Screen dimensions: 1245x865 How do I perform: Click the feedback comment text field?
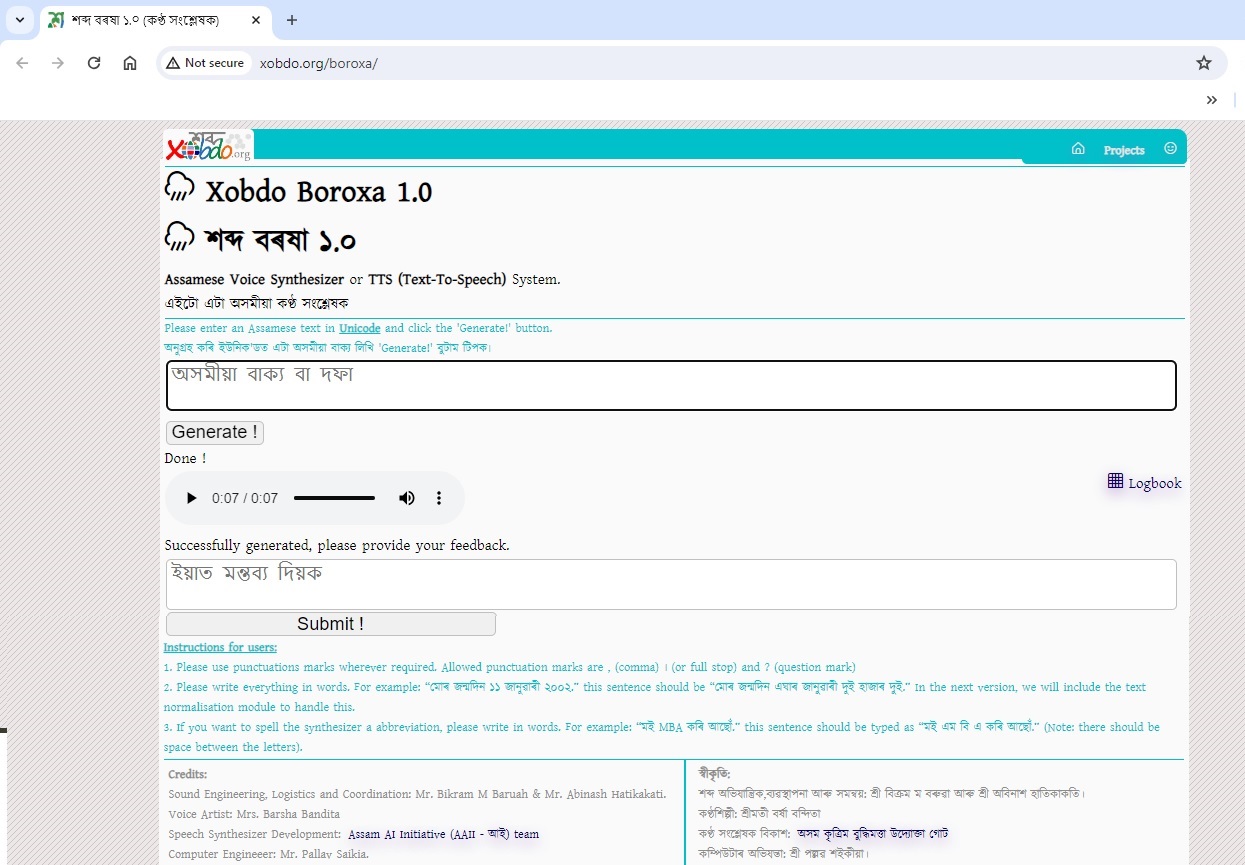click(x=670, y=584)
